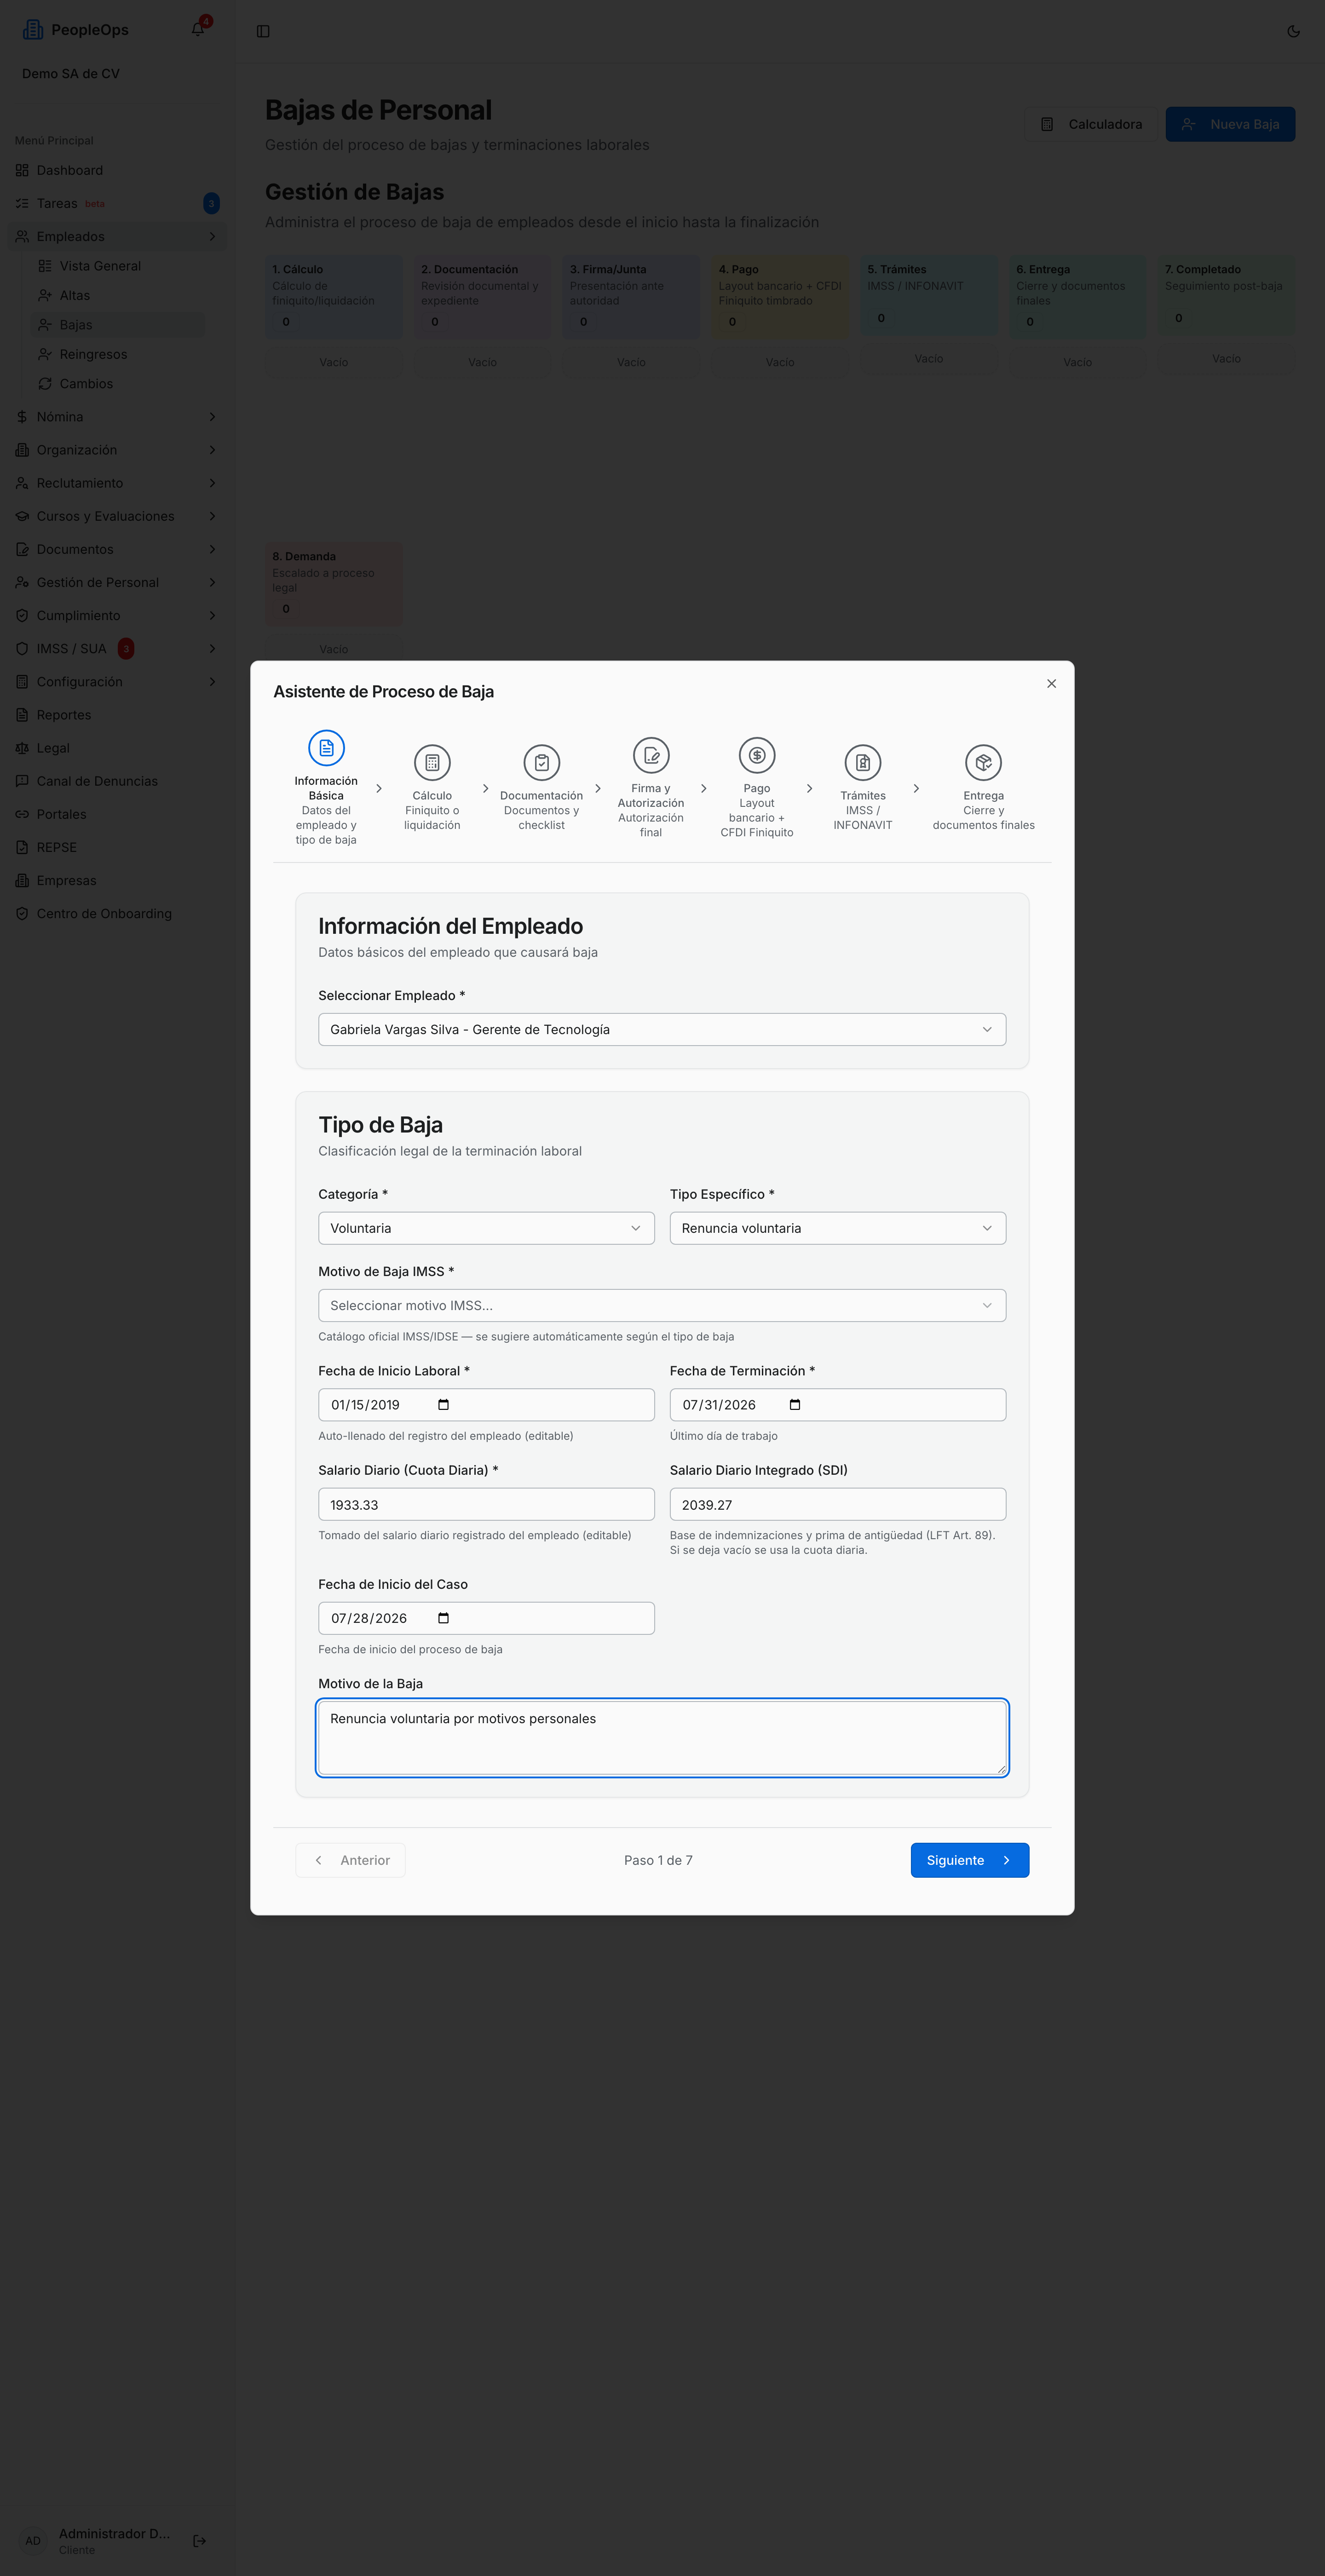Click the Siguiente button
This screenshot has height=2576, width=1325.
(969, 1860)
